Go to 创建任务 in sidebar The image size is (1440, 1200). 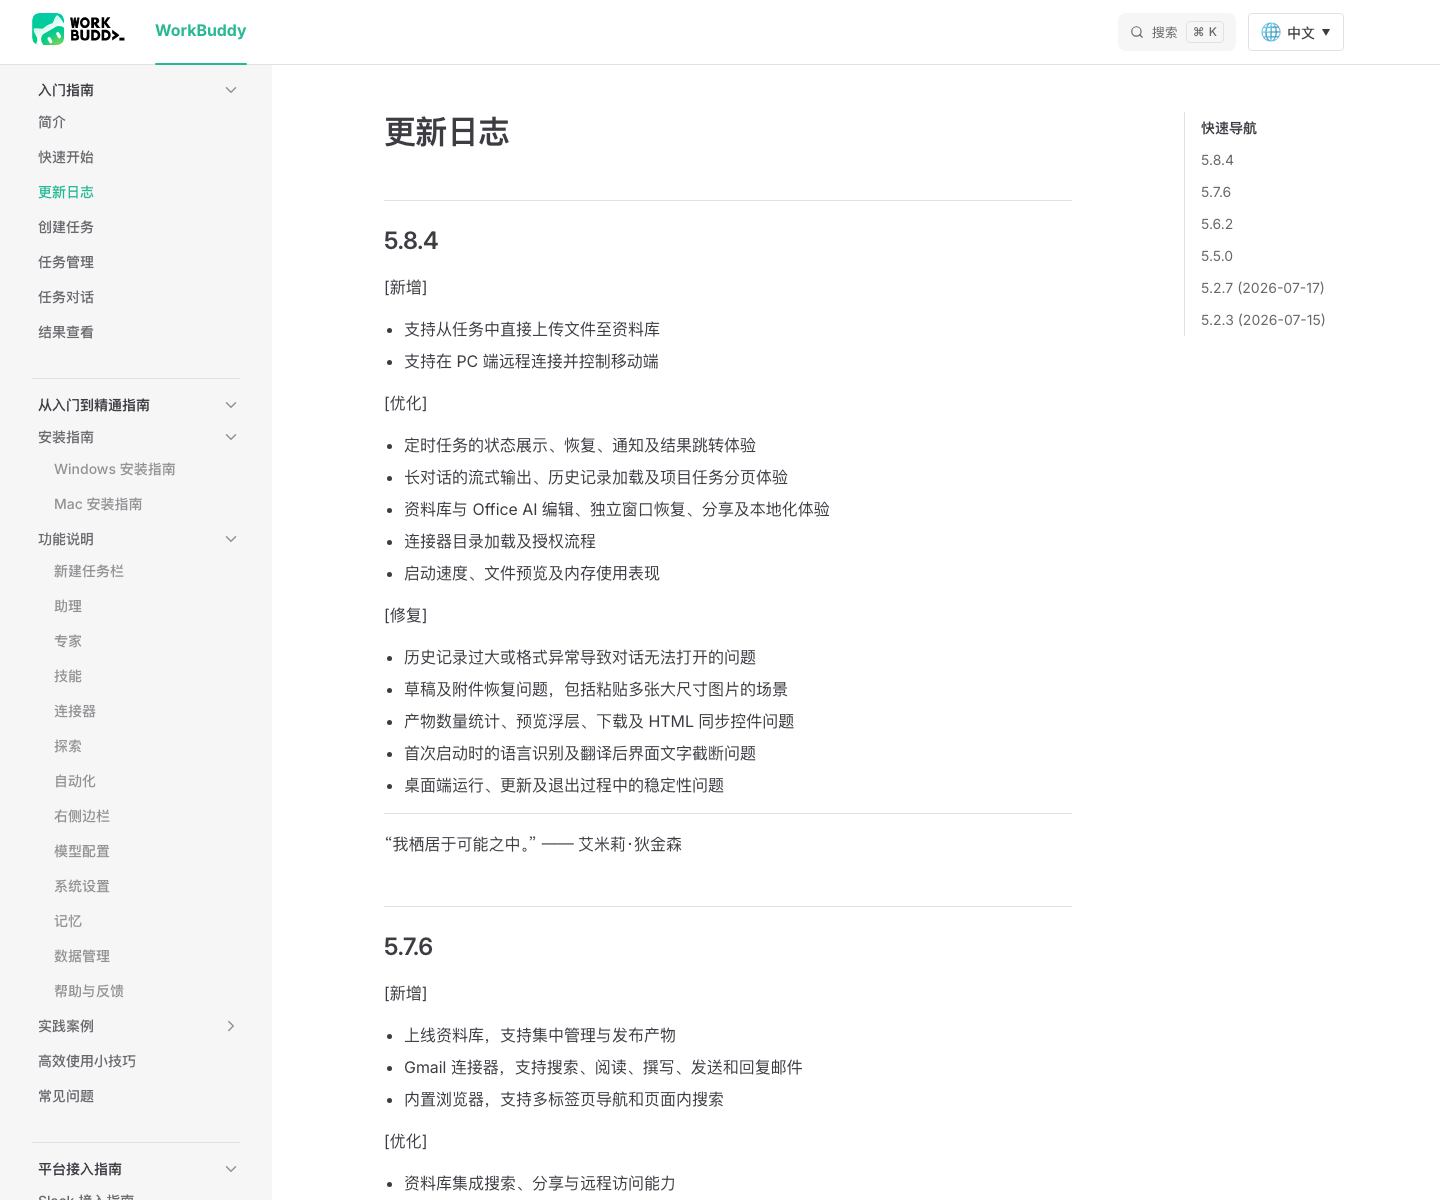(66, 227)
